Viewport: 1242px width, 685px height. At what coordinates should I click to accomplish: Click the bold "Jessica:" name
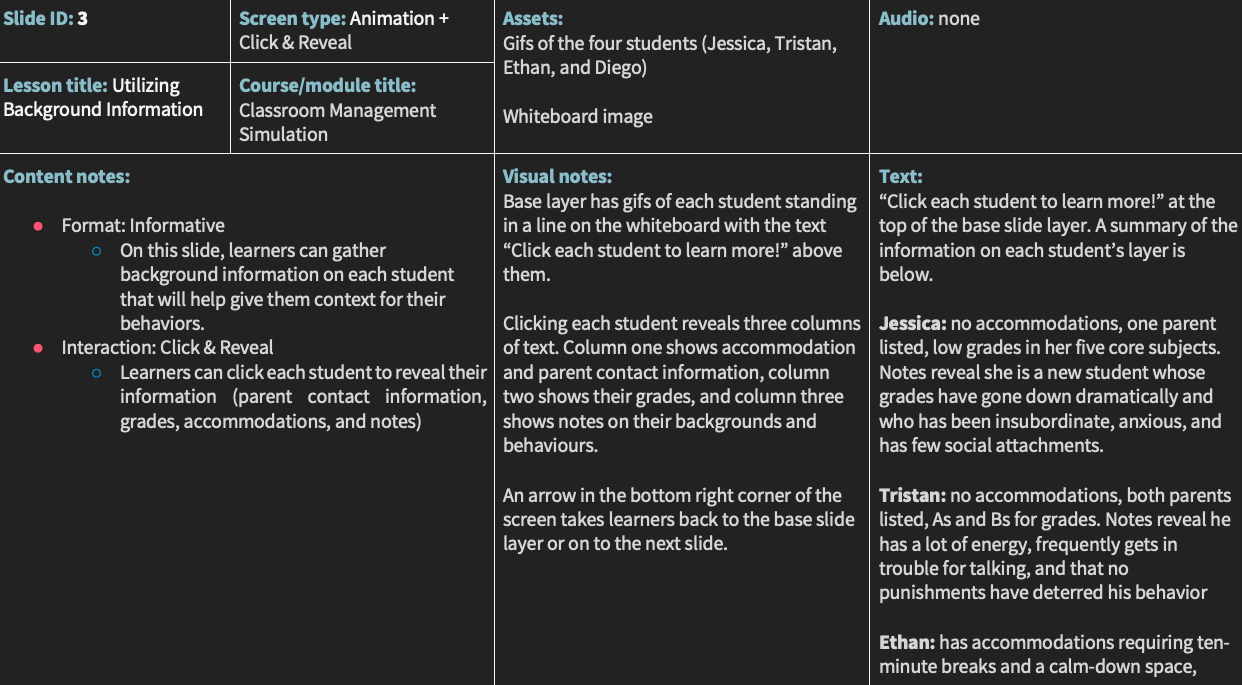pyautogui.click(x=912, y=324)
